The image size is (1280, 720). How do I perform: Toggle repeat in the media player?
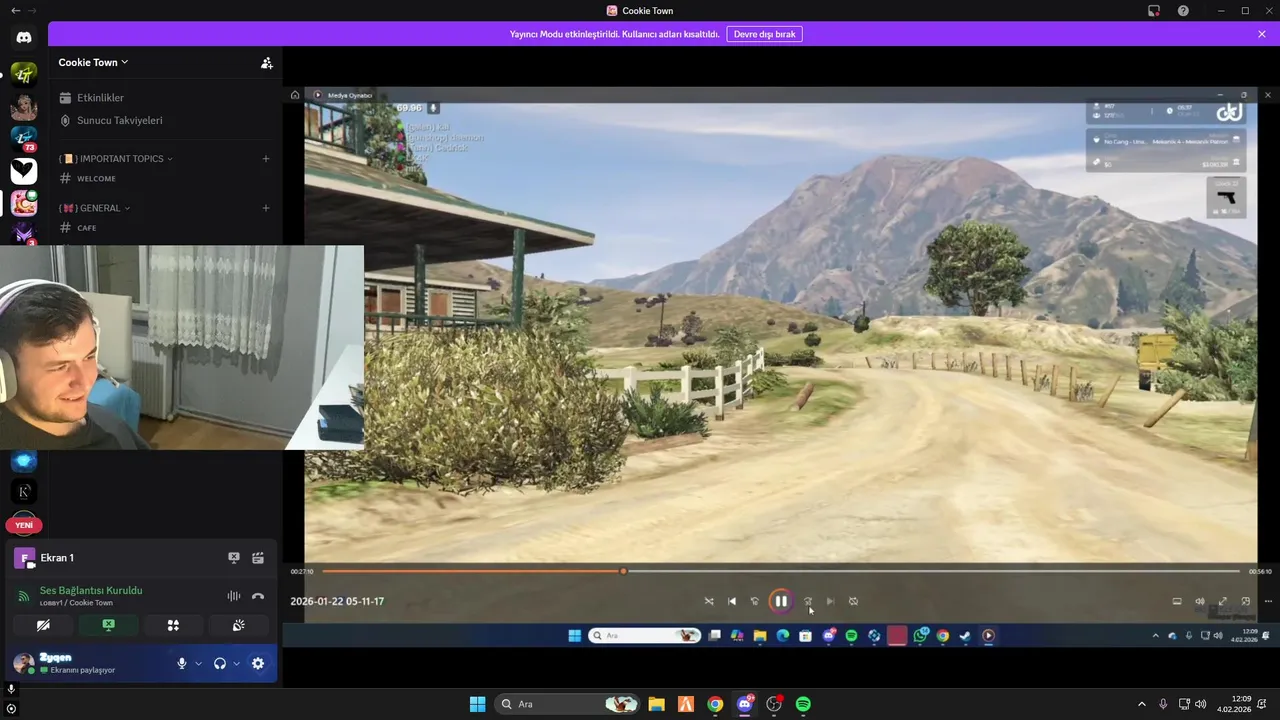[x=853, y=601]
